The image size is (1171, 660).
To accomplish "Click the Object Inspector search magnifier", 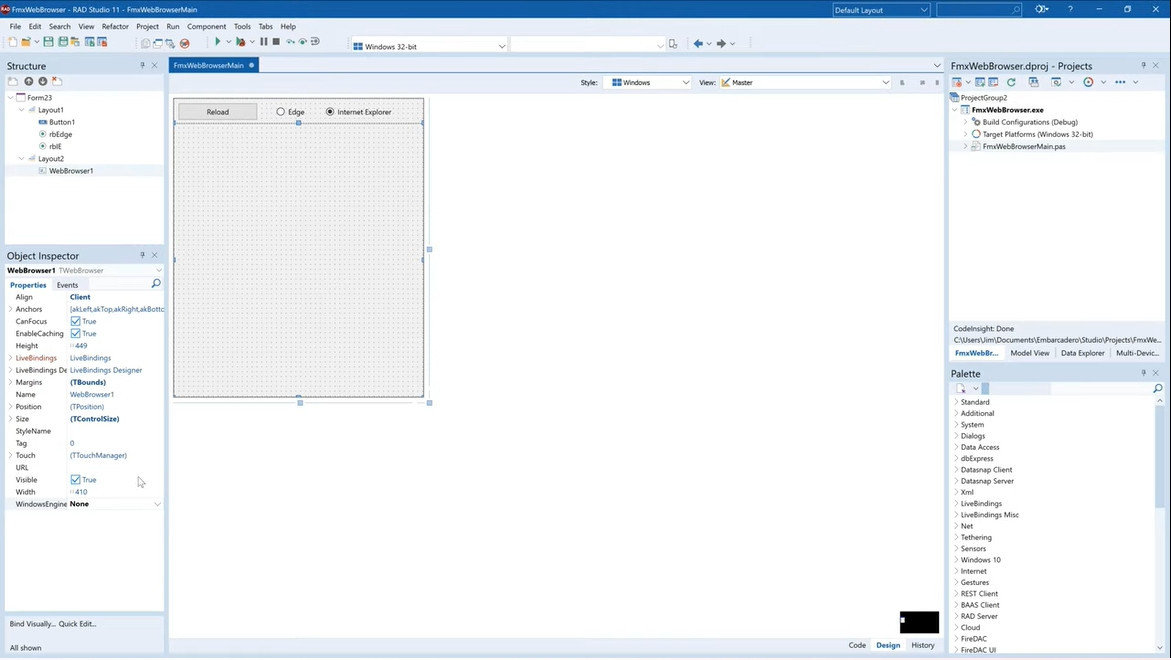I will tap(155, 284).
